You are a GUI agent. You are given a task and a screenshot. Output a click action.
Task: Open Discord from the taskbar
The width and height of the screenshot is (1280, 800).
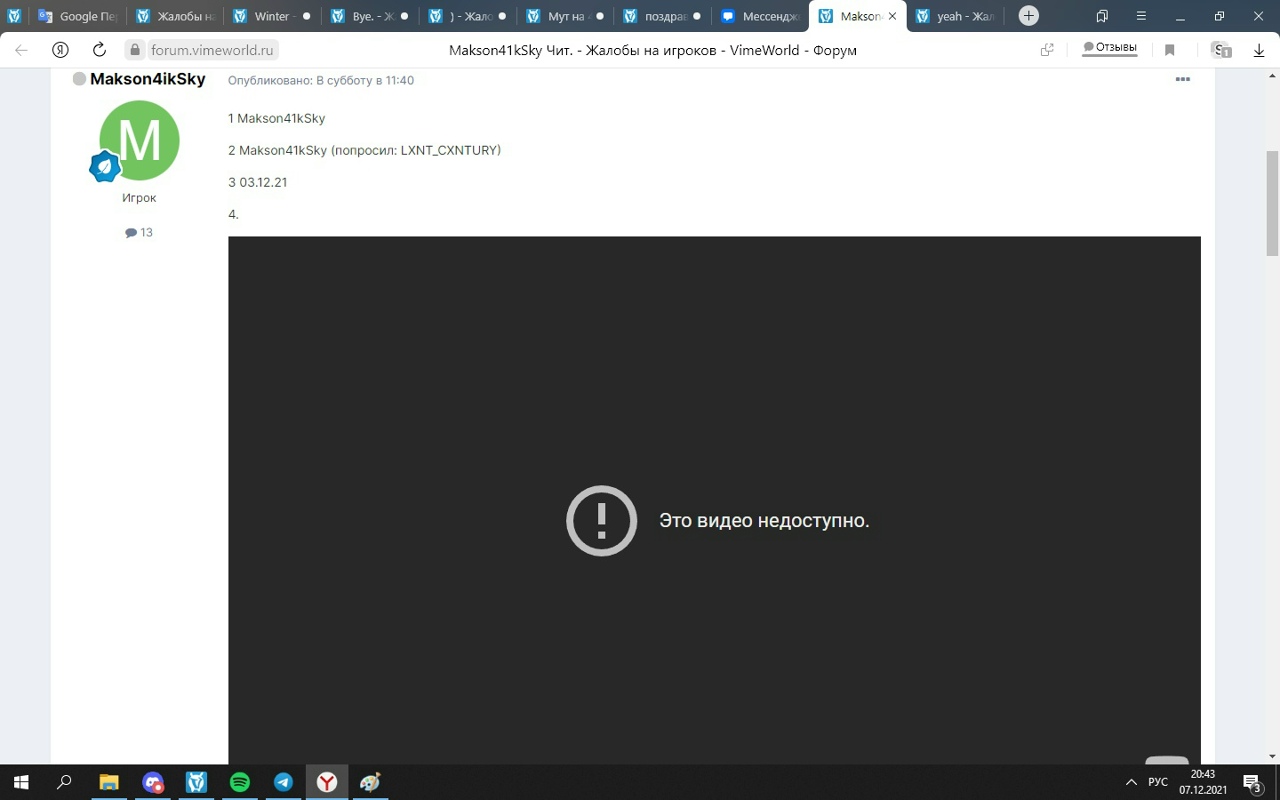pos(152,782)
